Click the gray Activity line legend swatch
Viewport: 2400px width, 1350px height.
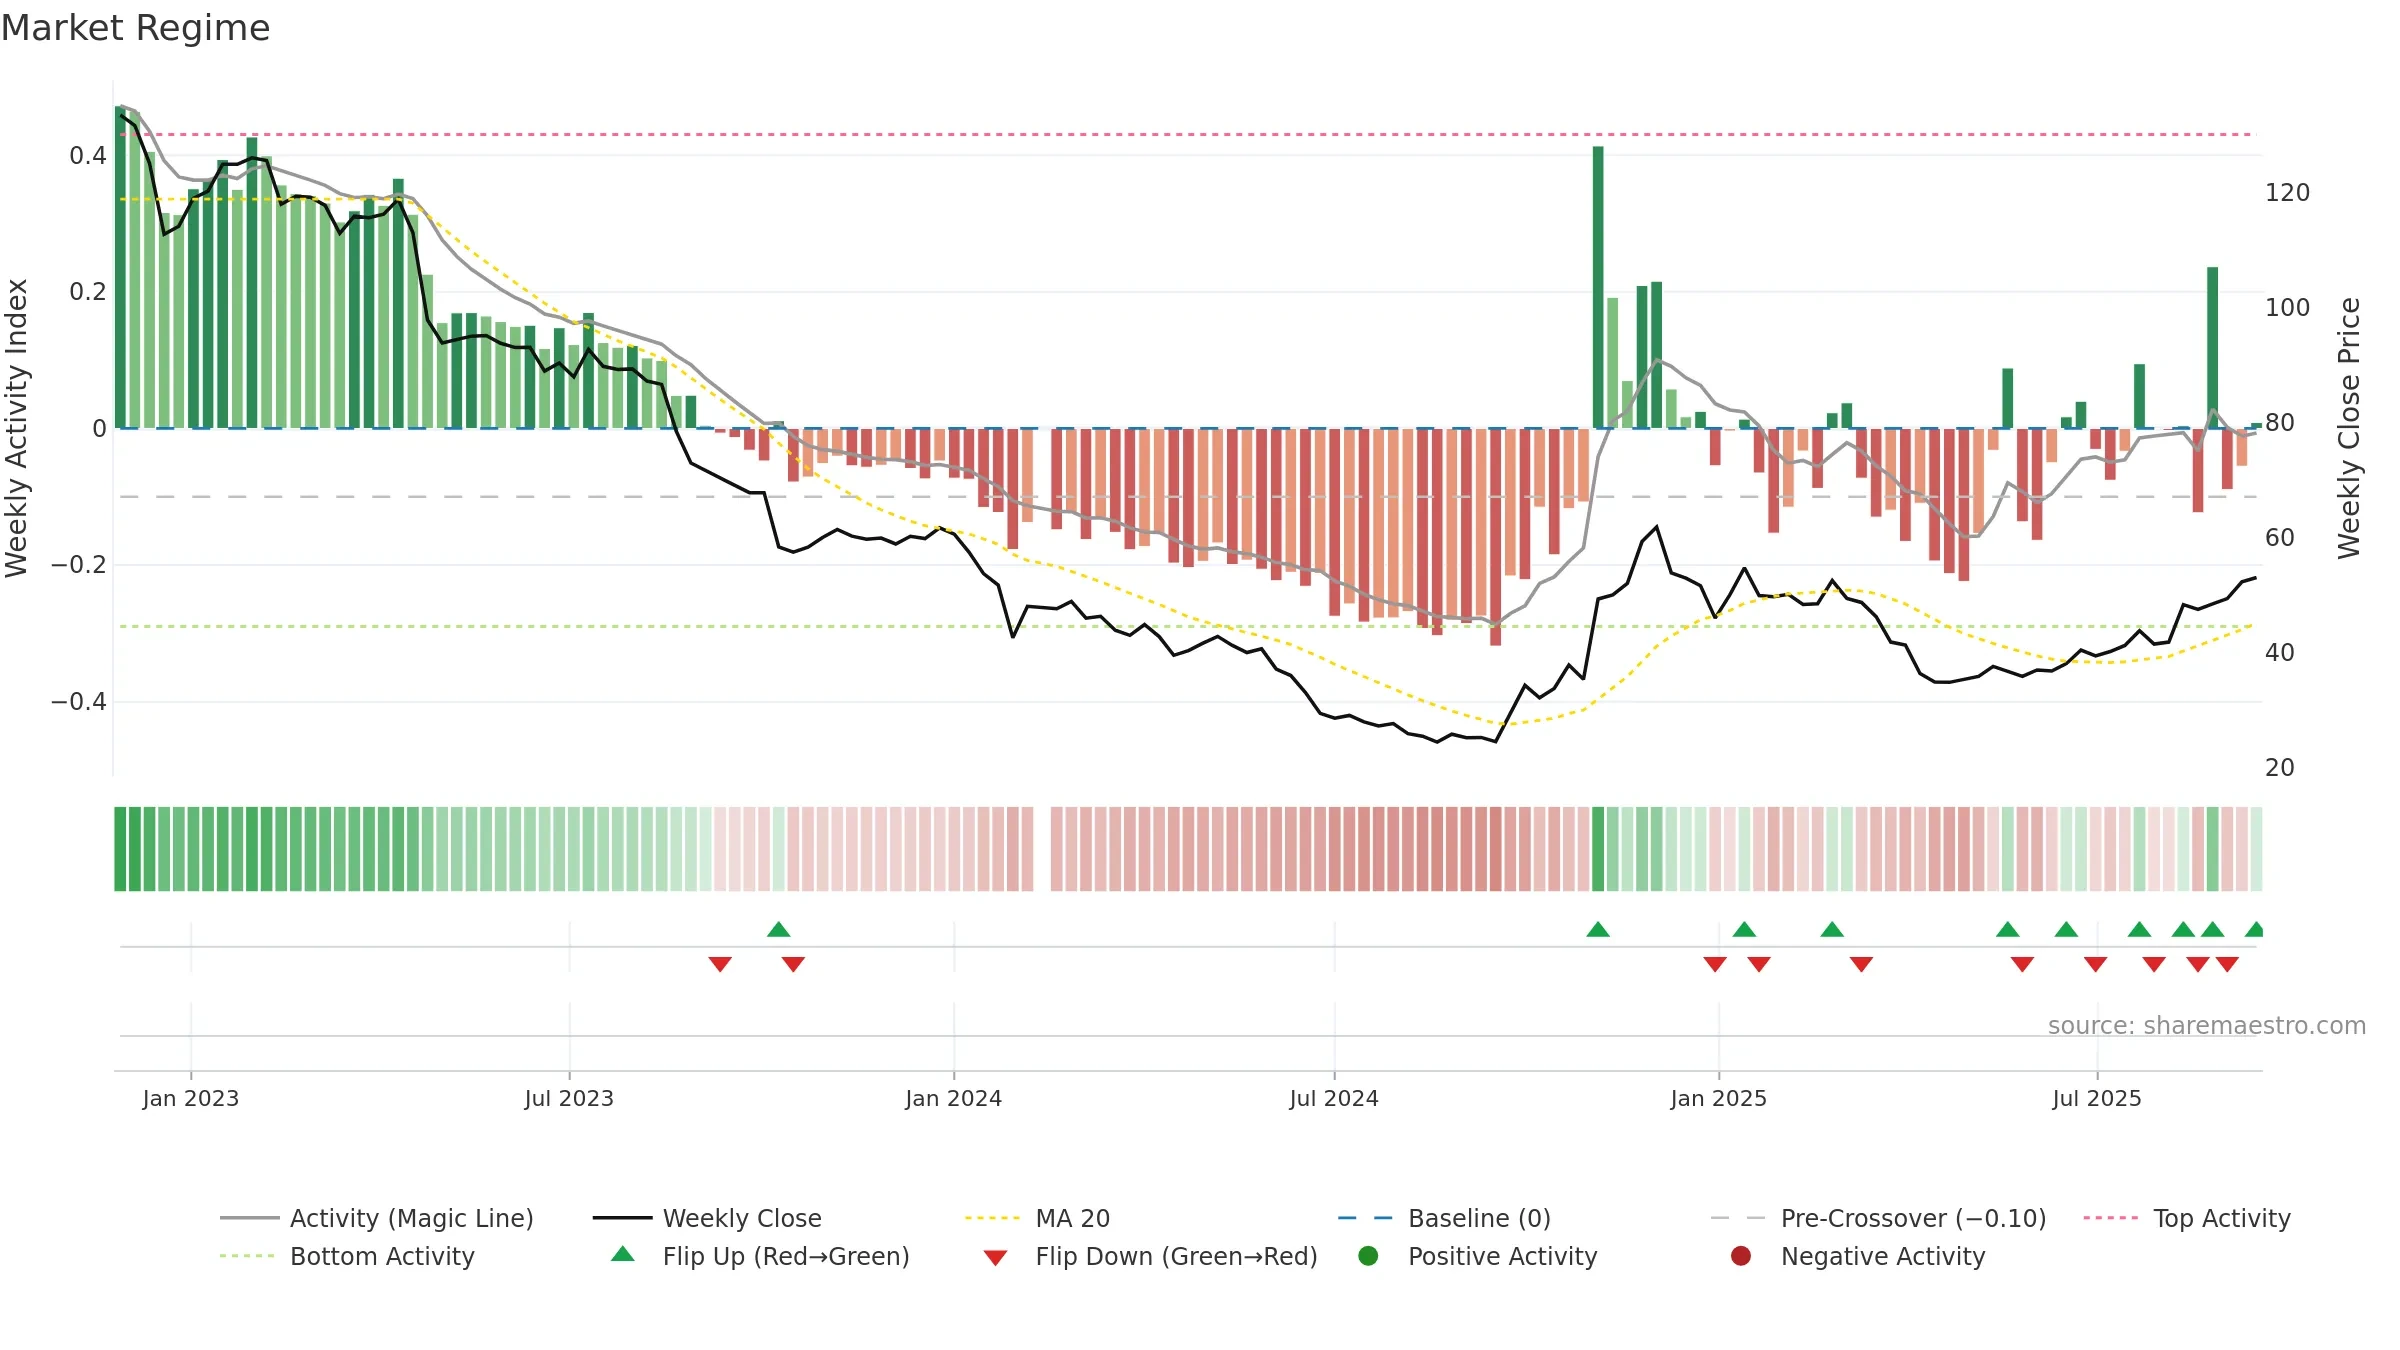point(249,1218)
